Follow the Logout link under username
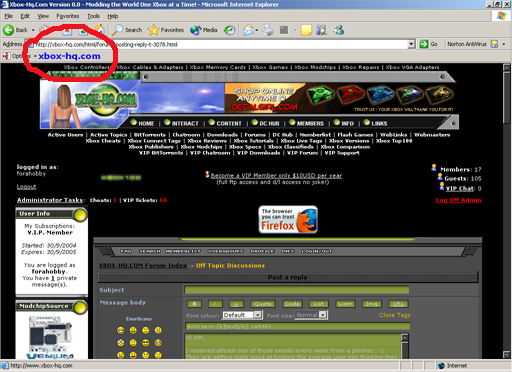Screen dimensions: 512x372 click(26, 187)
